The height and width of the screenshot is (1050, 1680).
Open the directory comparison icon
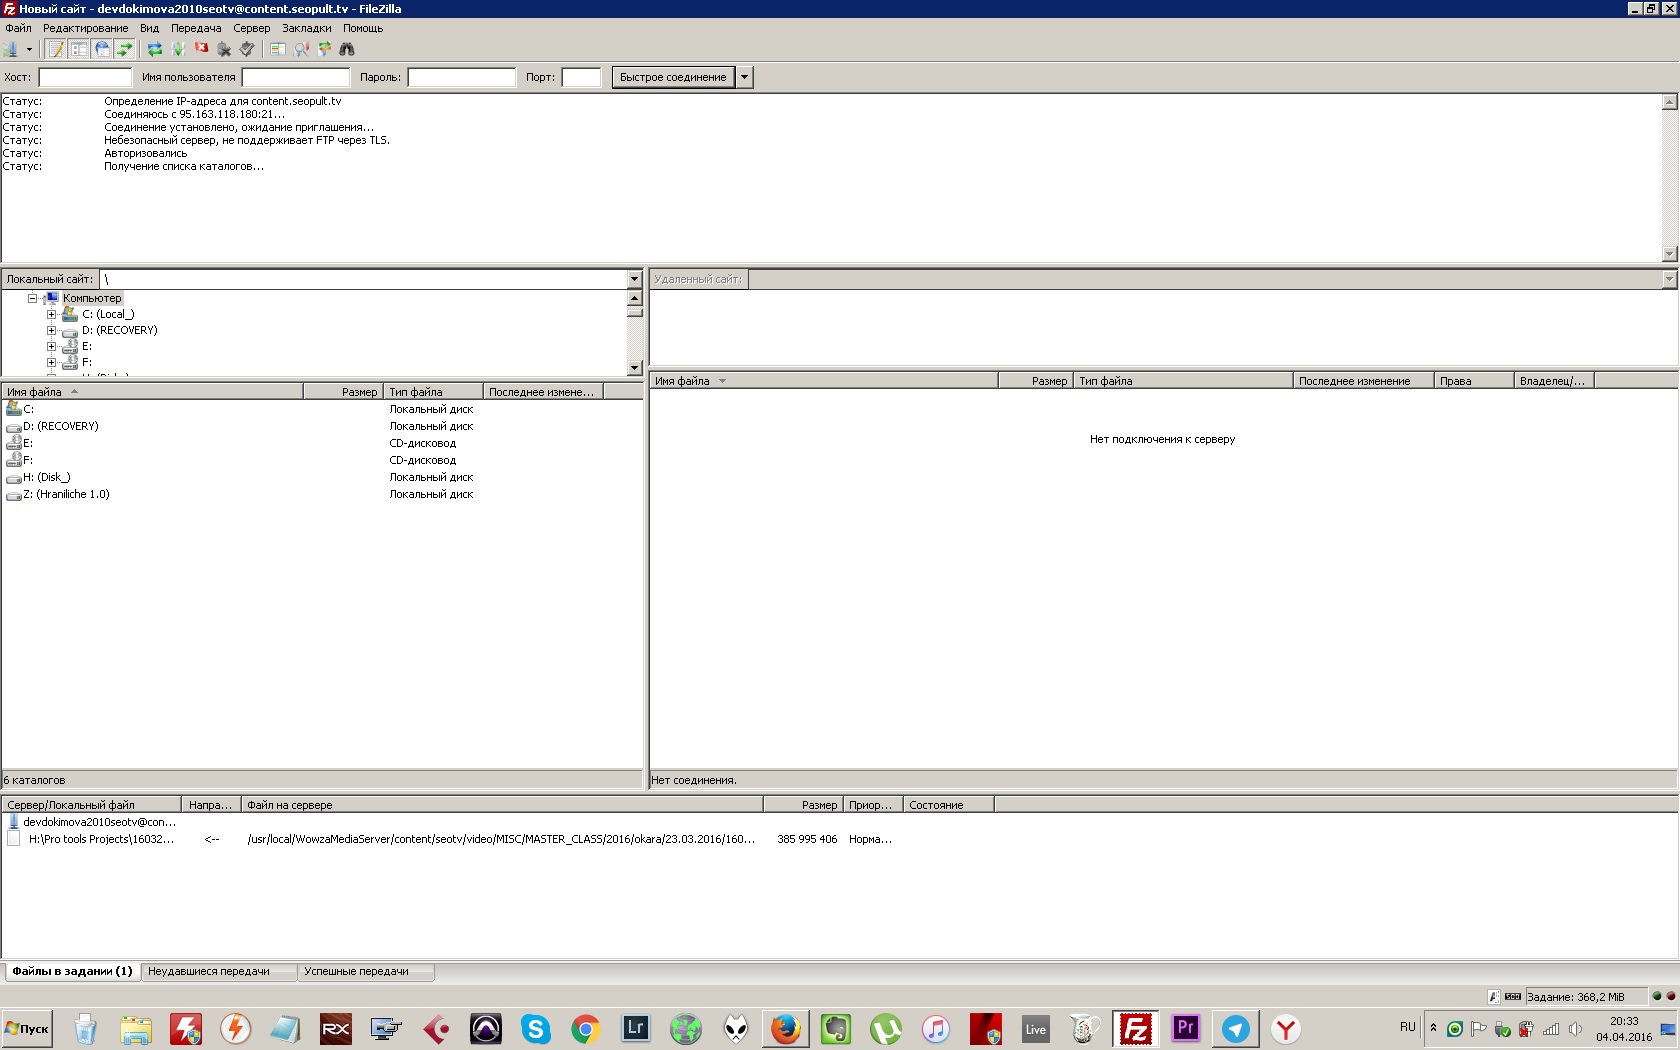pos(301,49)
